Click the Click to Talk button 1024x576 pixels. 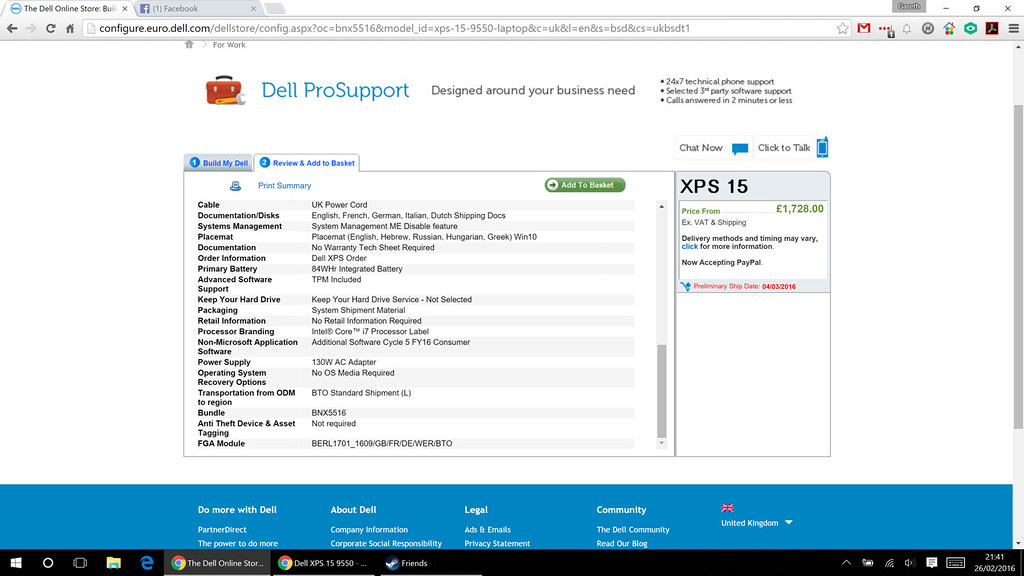click(792, 148)
